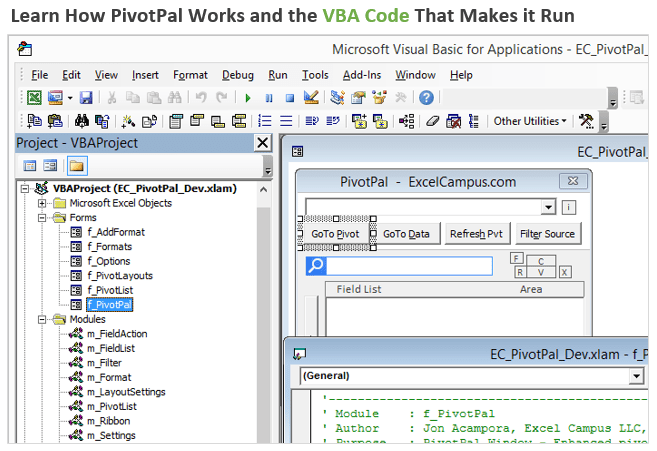Open the Debug menu
Viewport: 657px width, 451px height.
point(238,75)
